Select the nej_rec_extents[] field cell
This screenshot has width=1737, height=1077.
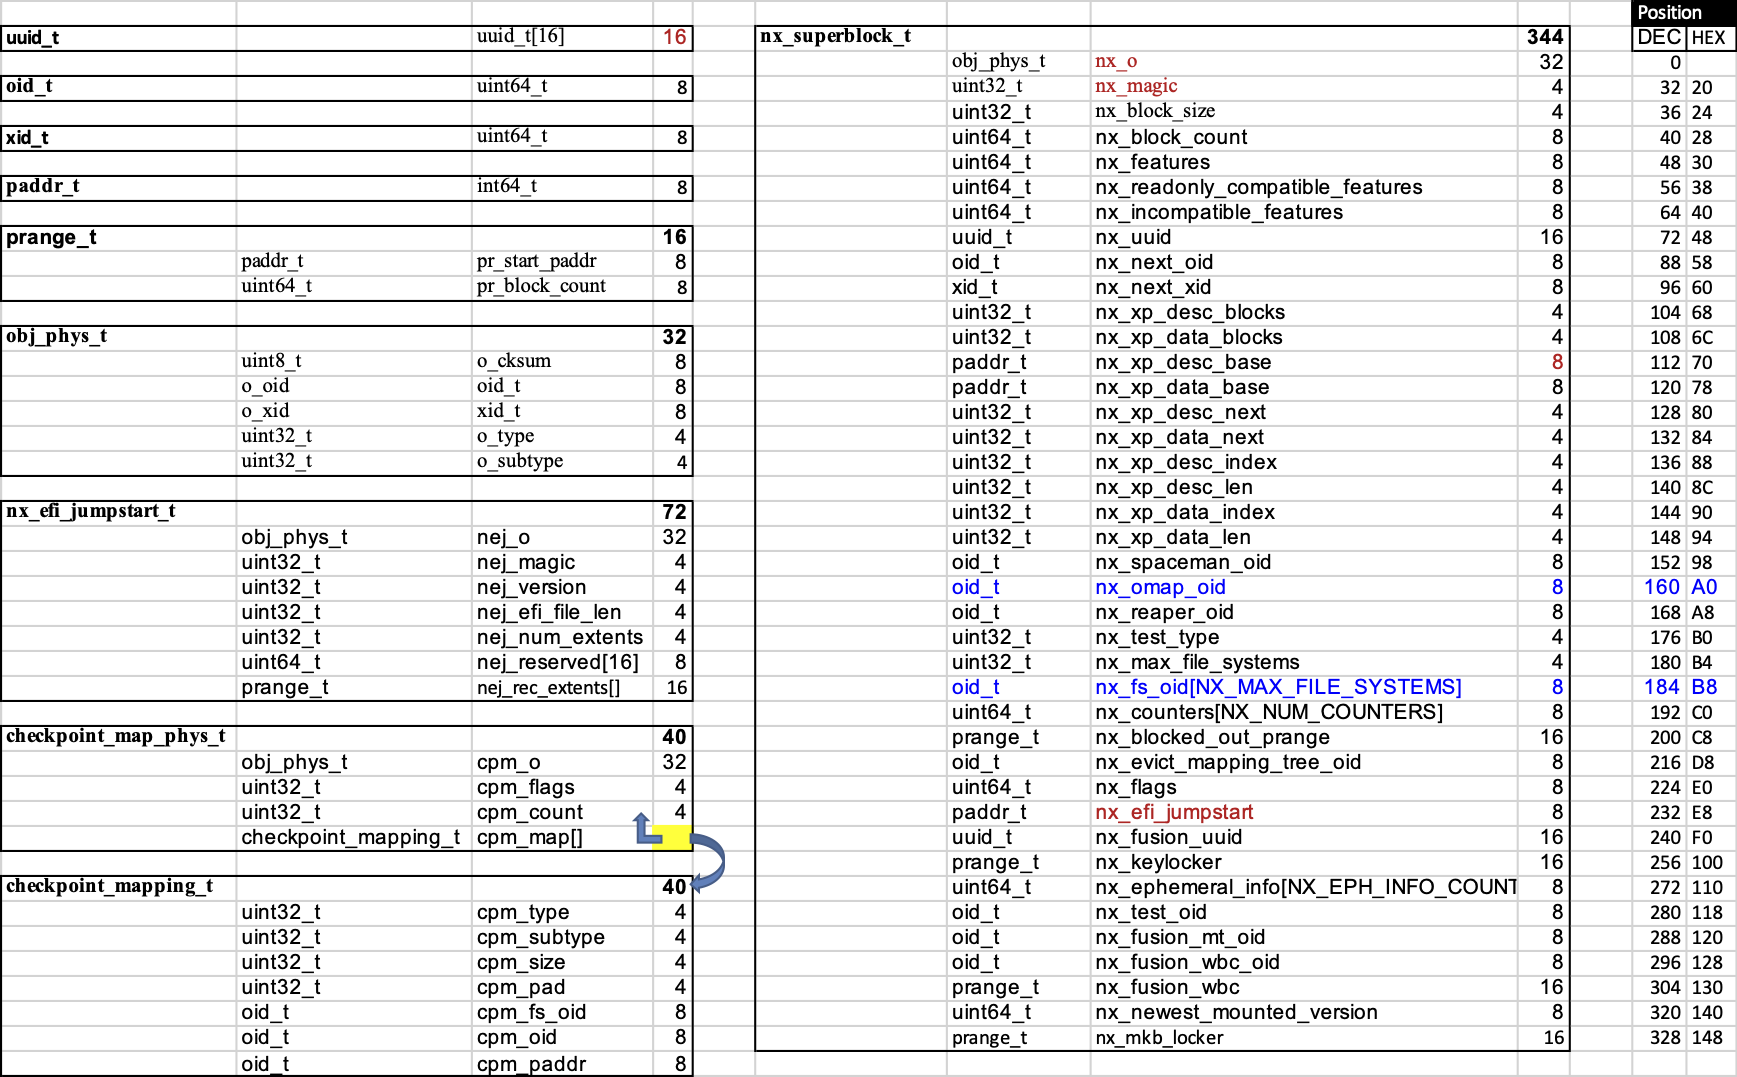click(x=562, y=688)
